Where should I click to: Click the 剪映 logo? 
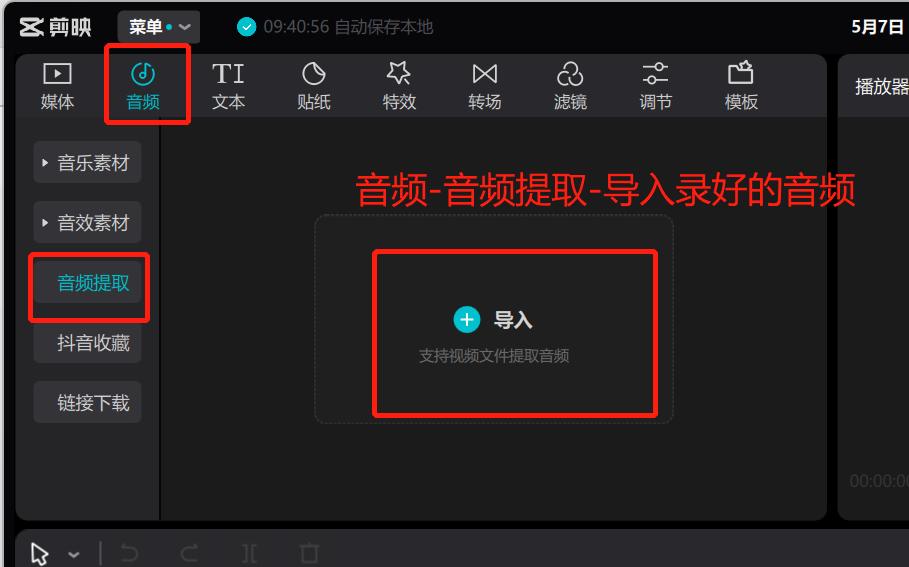pos(55,27)
